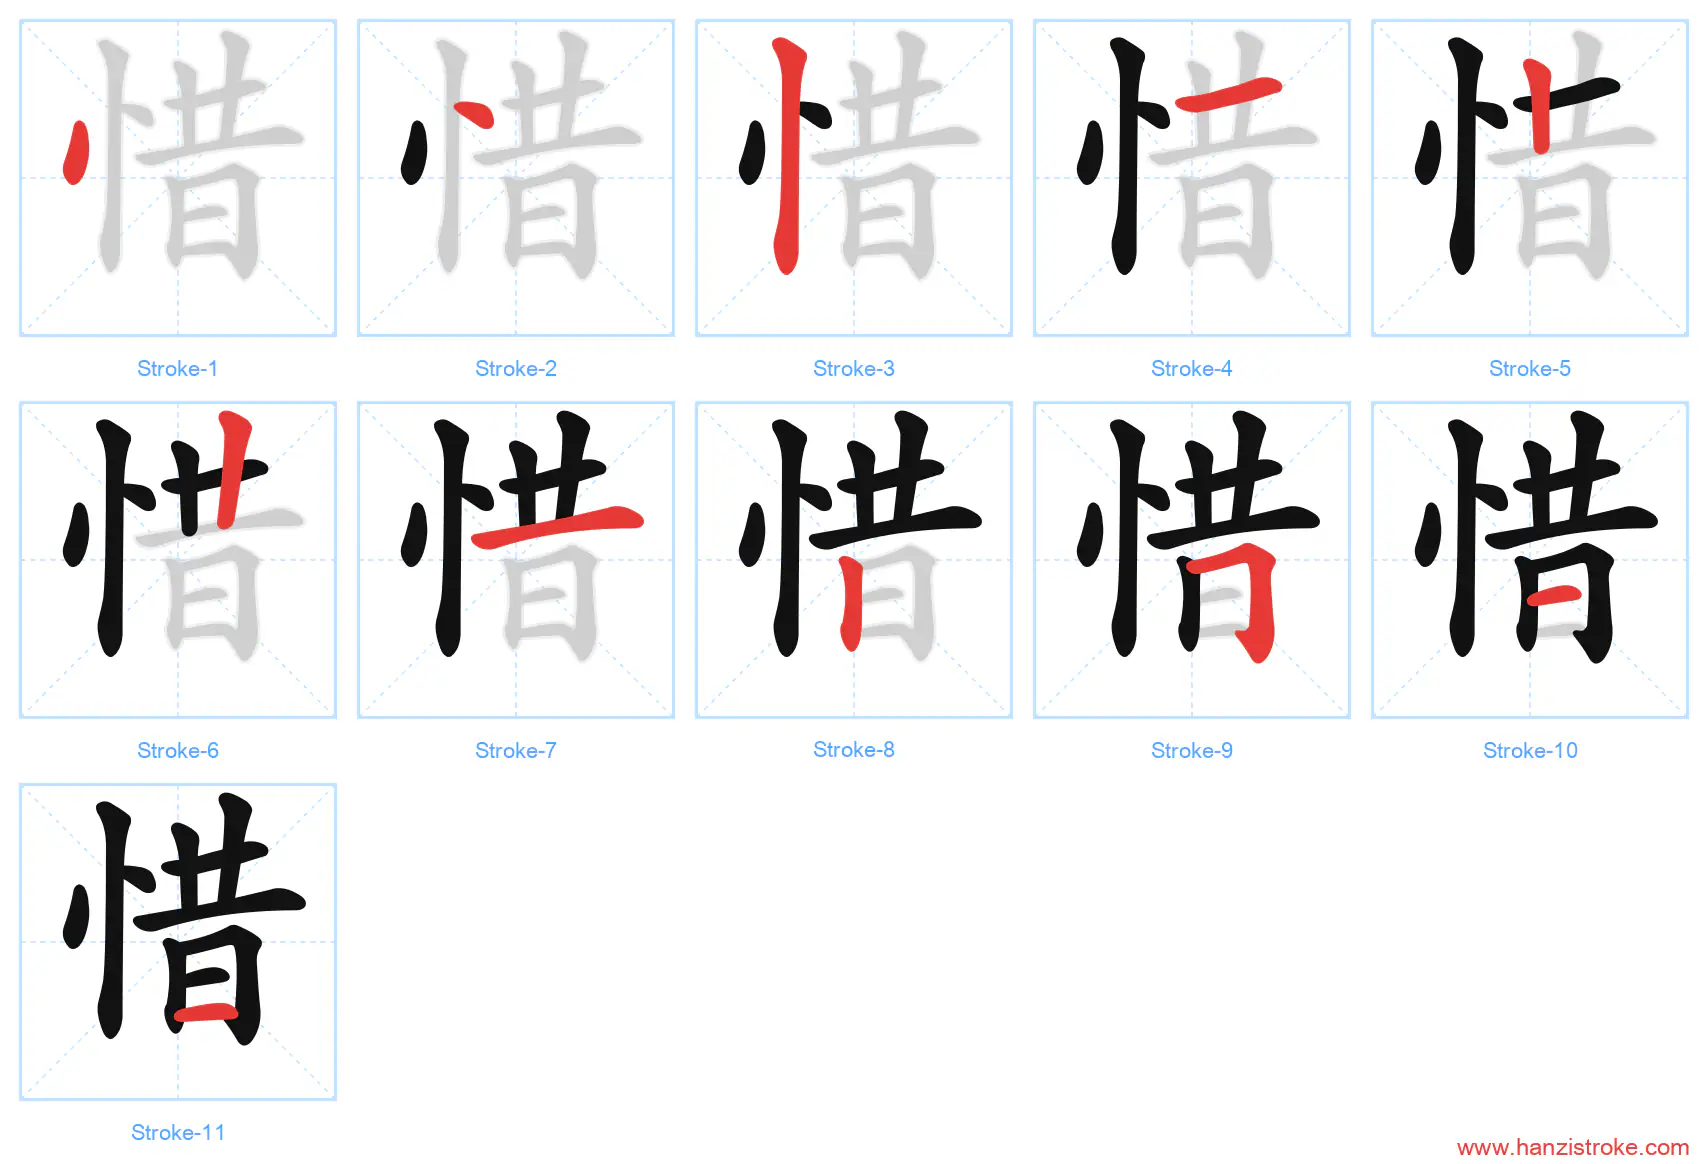This screenshot has height=1164, width=1708.
Task: Click the Stroke-8 label text
Action: point(854,750)
